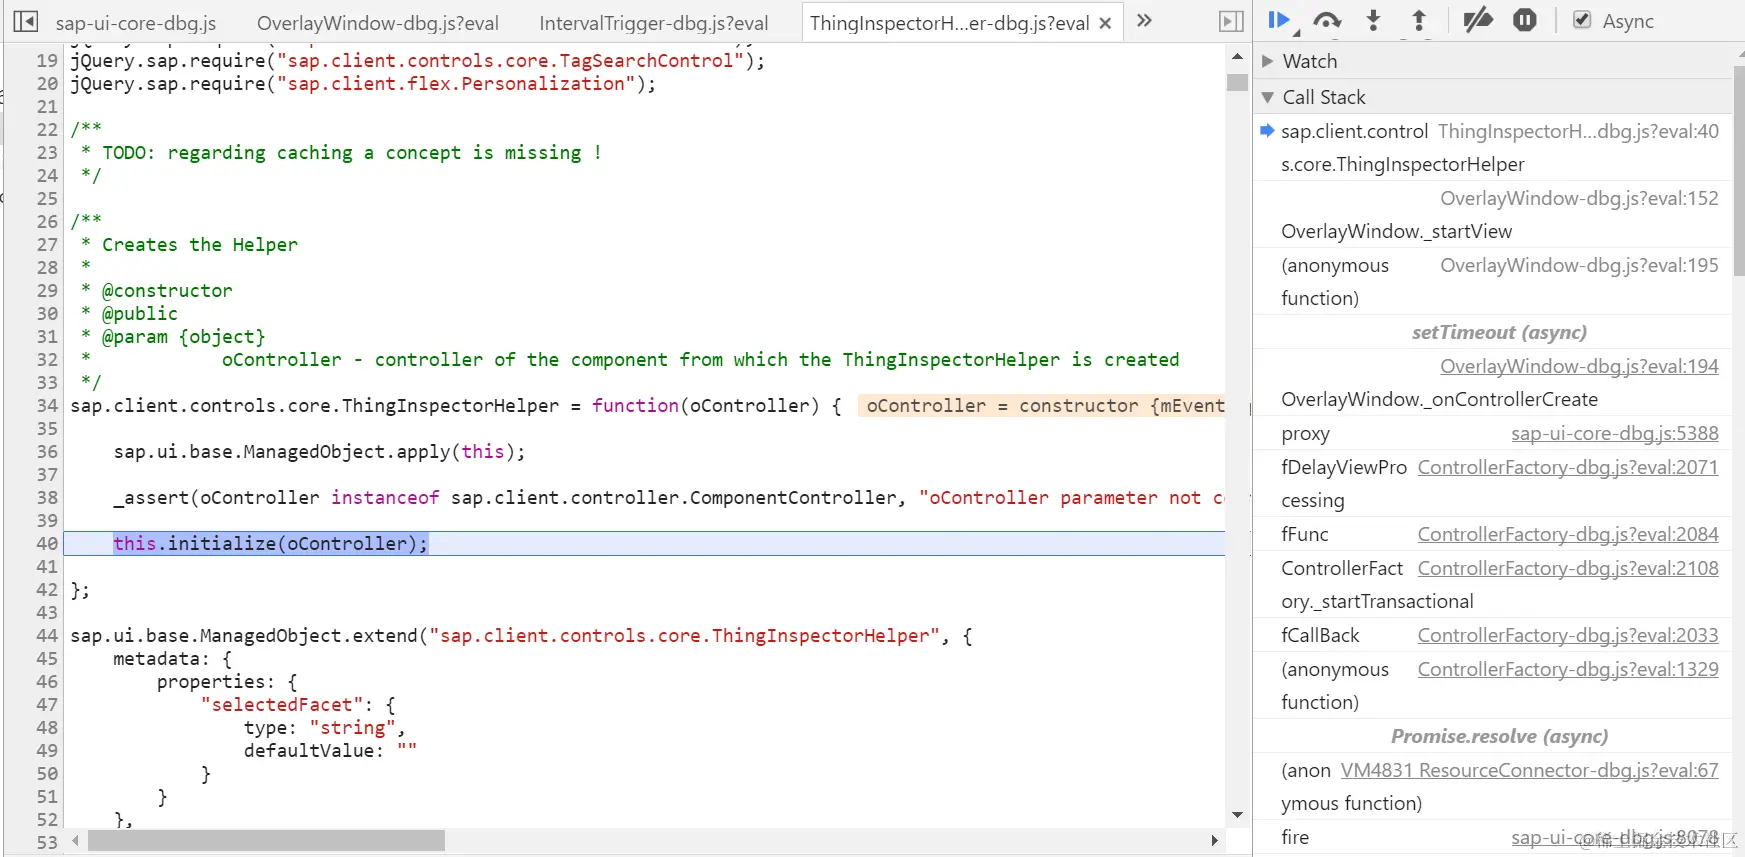
Task: Step over next function call
Action: point(1327,20)
